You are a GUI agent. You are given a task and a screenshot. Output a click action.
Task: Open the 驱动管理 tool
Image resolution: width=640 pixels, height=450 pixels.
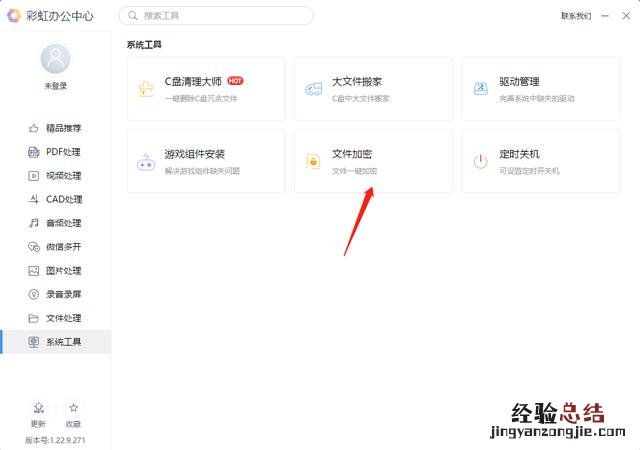click(541, 89)
